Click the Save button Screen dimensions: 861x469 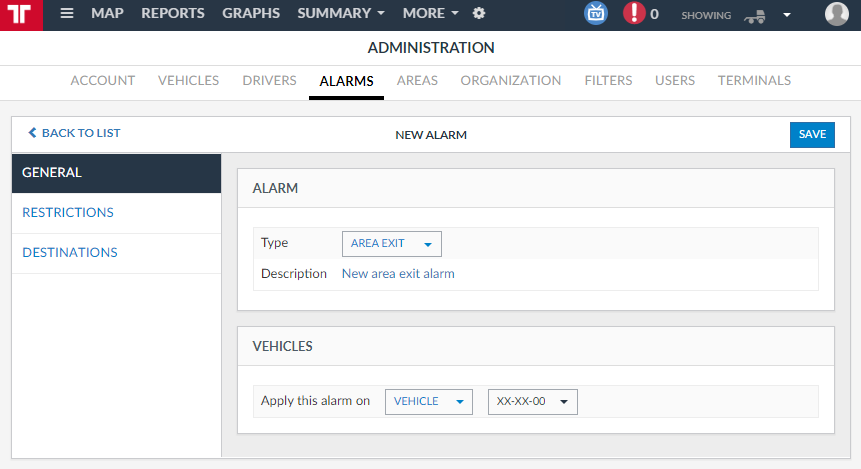click(812, 135)
